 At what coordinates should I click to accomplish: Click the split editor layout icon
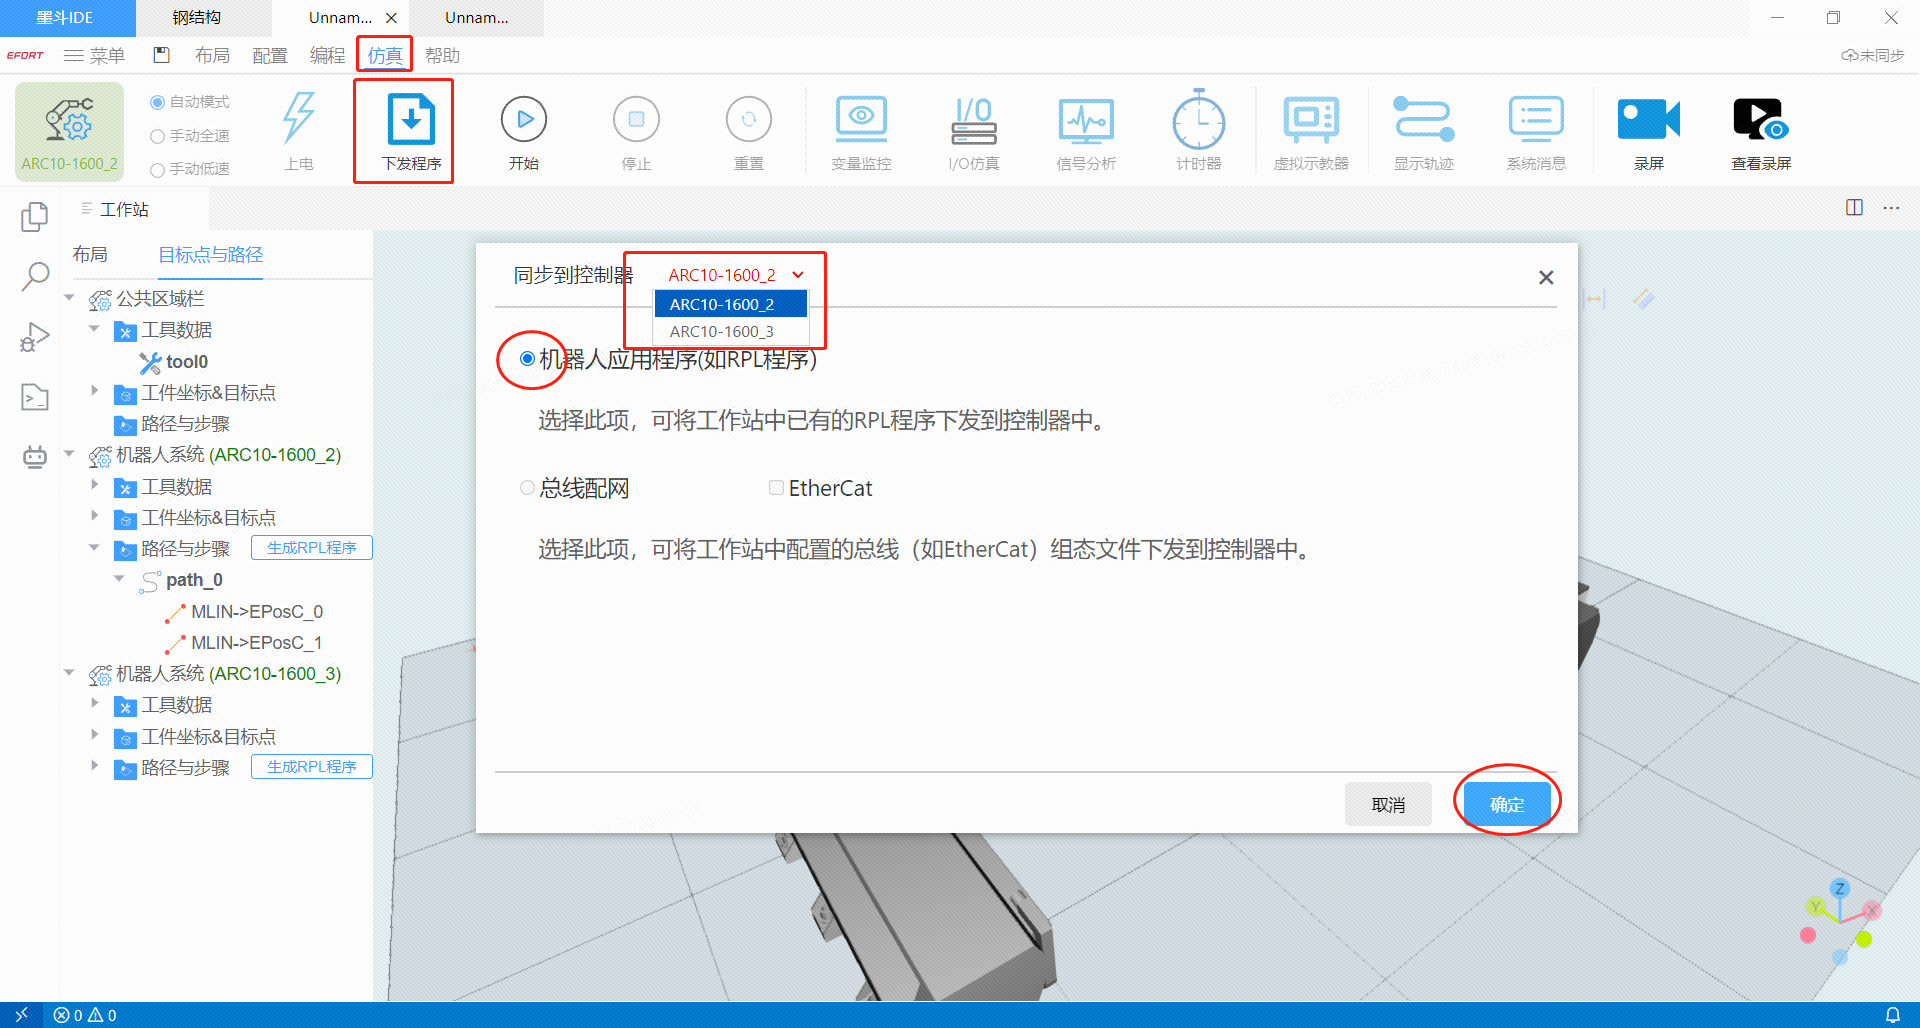click(1854, 208)
